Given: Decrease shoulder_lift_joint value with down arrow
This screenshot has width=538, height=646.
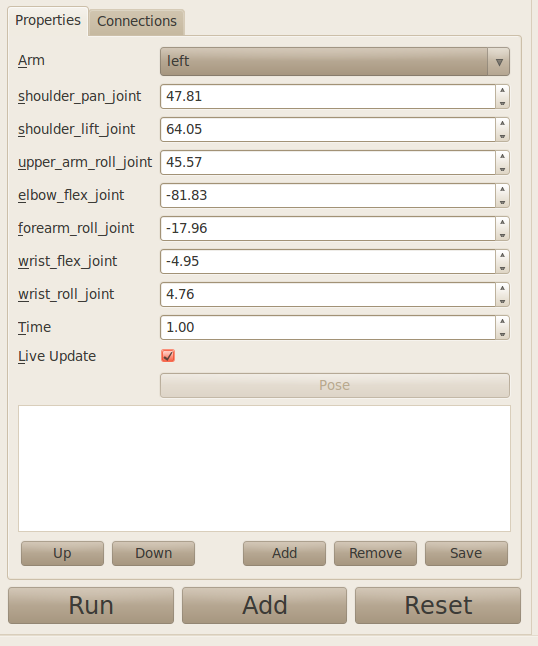Looking at the screenshot, I should click(502, 136).
